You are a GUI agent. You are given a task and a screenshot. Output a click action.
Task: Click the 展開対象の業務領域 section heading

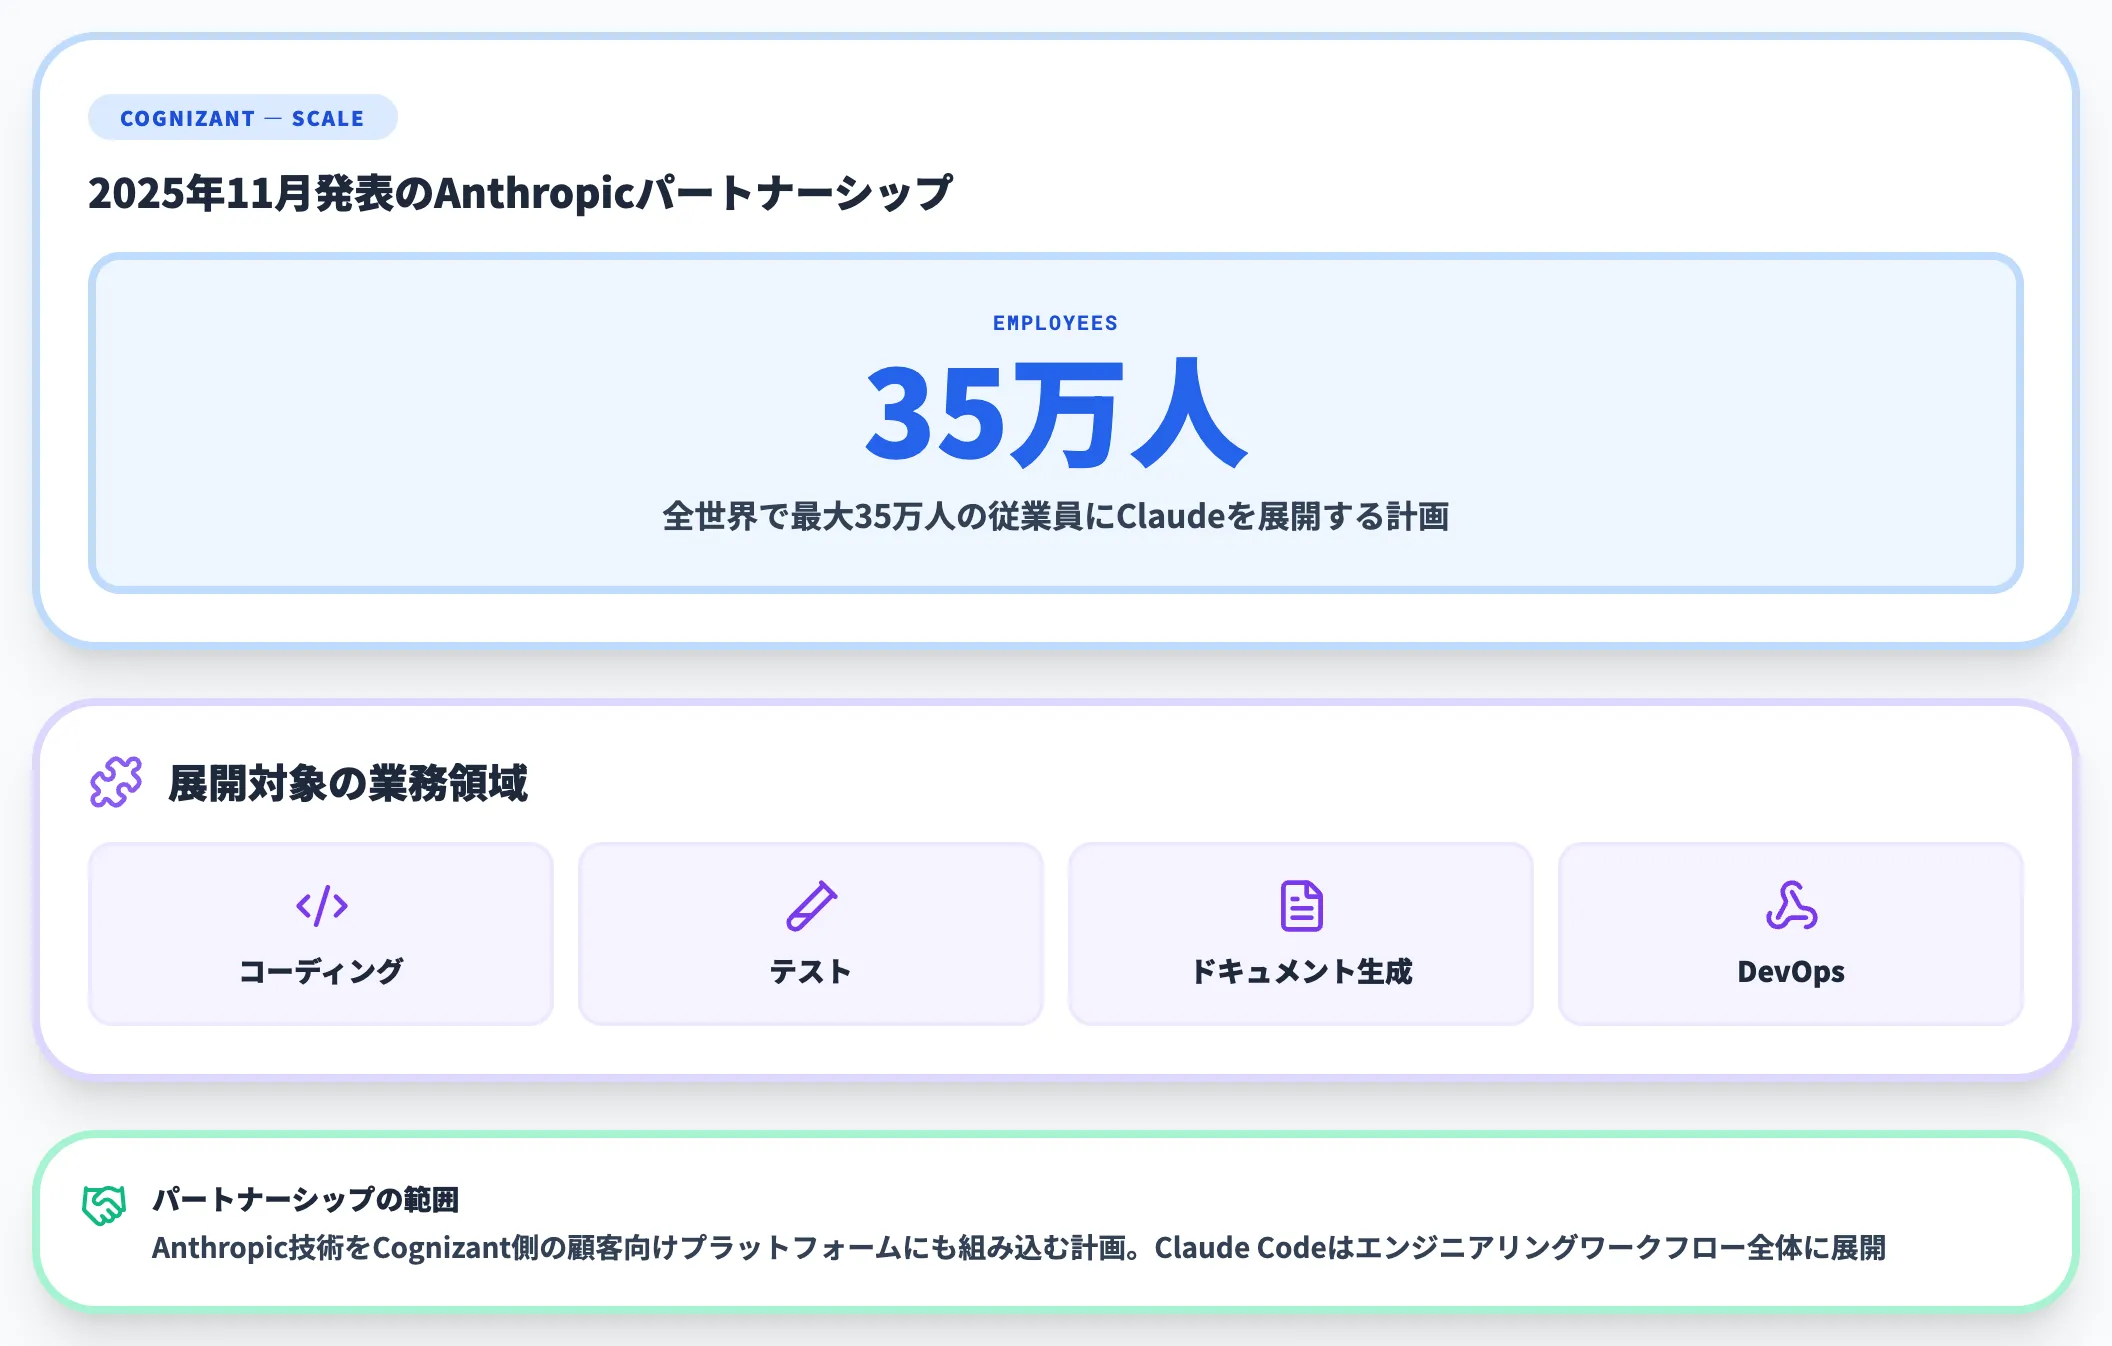coord(348,782)
